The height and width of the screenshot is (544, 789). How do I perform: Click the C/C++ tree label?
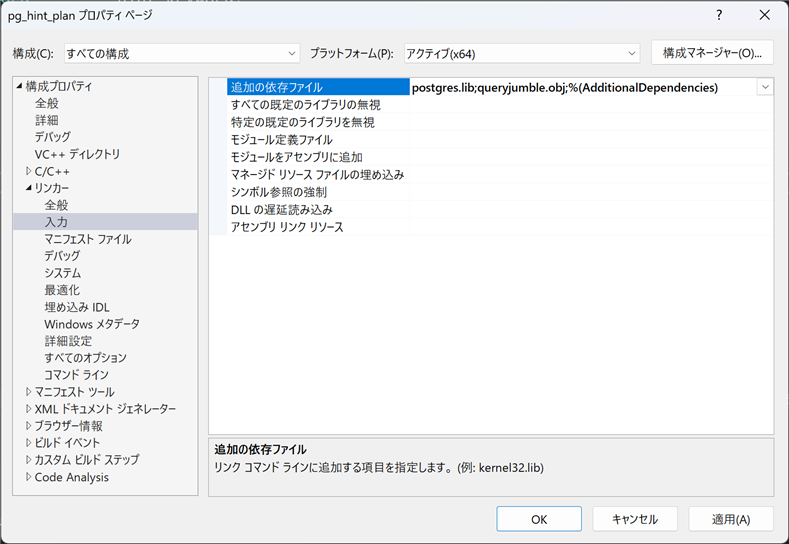point(52,171)
